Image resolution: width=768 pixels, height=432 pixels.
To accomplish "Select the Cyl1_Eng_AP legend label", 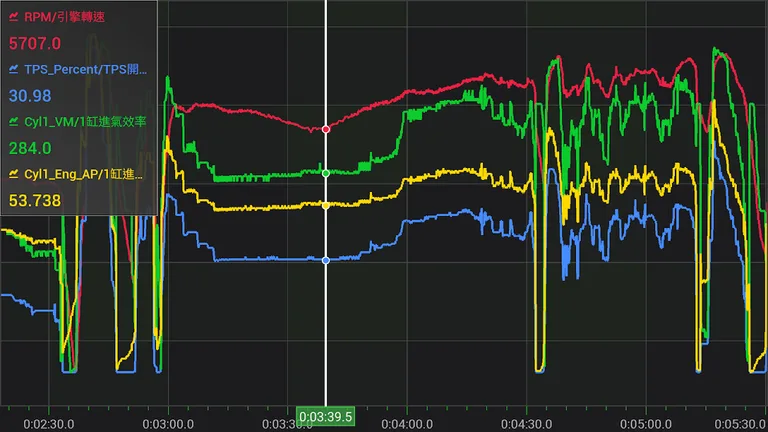I will [x=83, y=174].
